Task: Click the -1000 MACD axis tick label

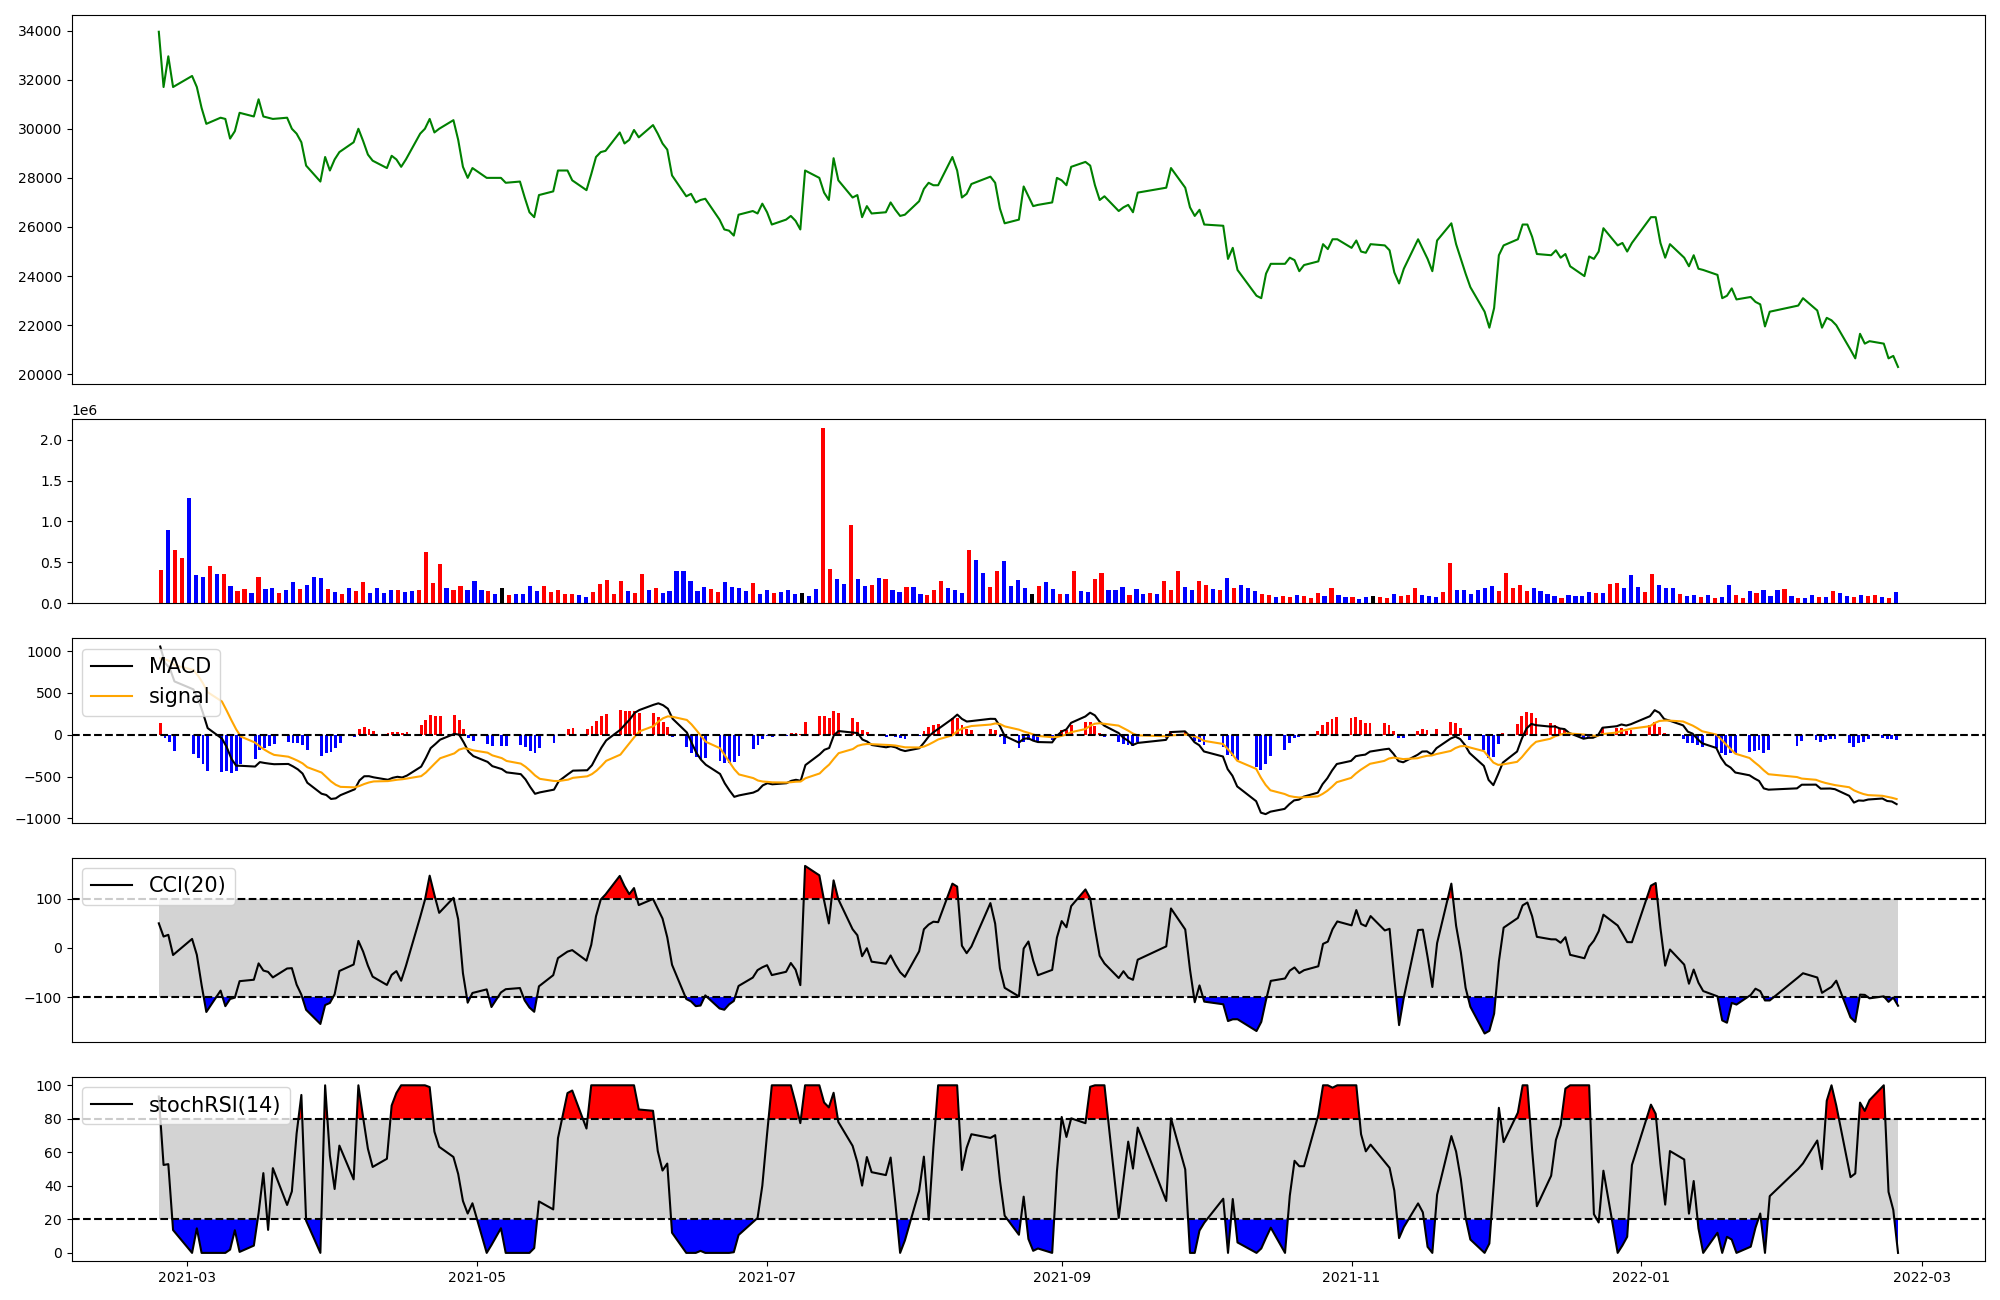Action: [x=37, y=819]
